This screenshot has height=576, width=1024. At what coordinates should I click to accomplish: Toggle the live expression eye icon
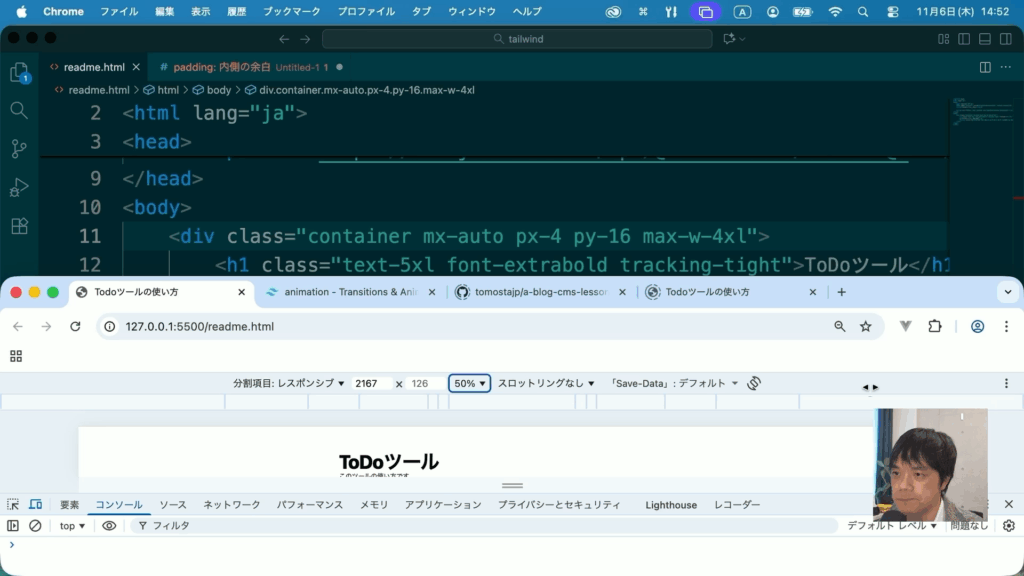[109, 525]
